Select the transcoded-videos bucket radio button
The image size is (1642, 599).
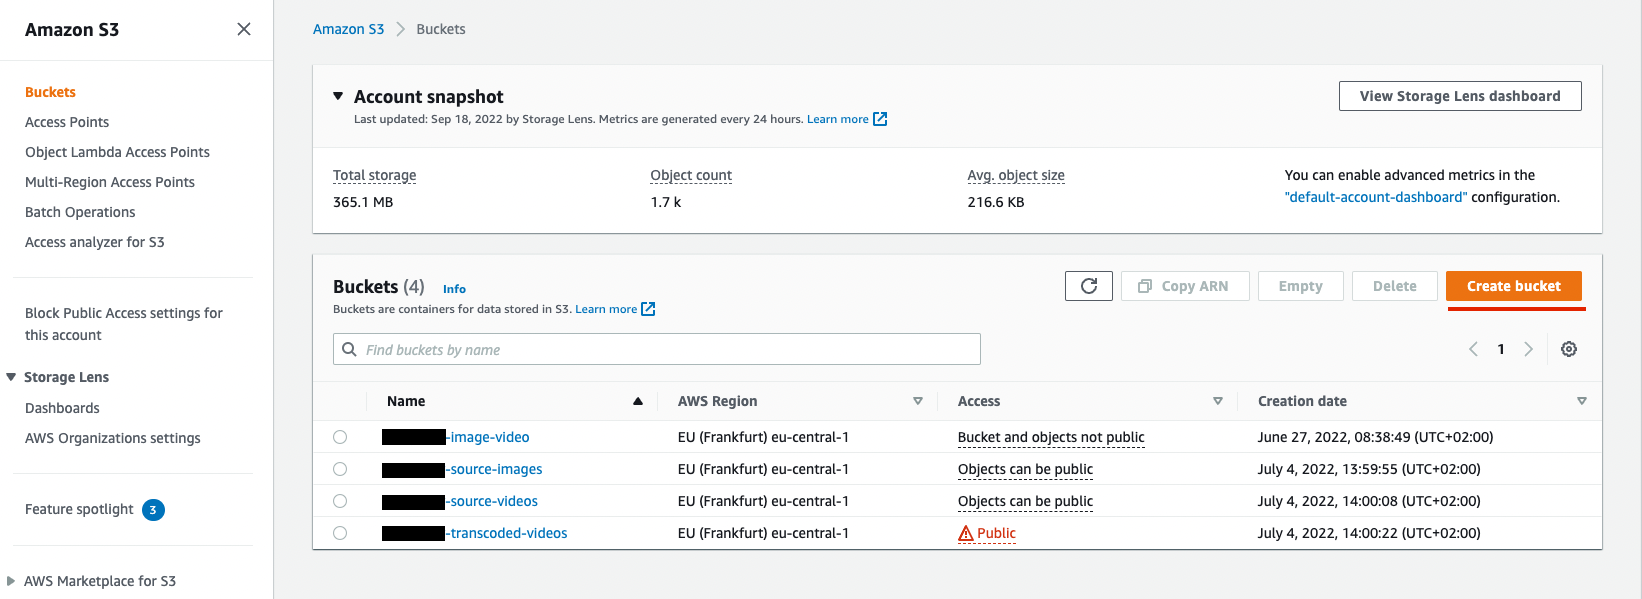340,533
